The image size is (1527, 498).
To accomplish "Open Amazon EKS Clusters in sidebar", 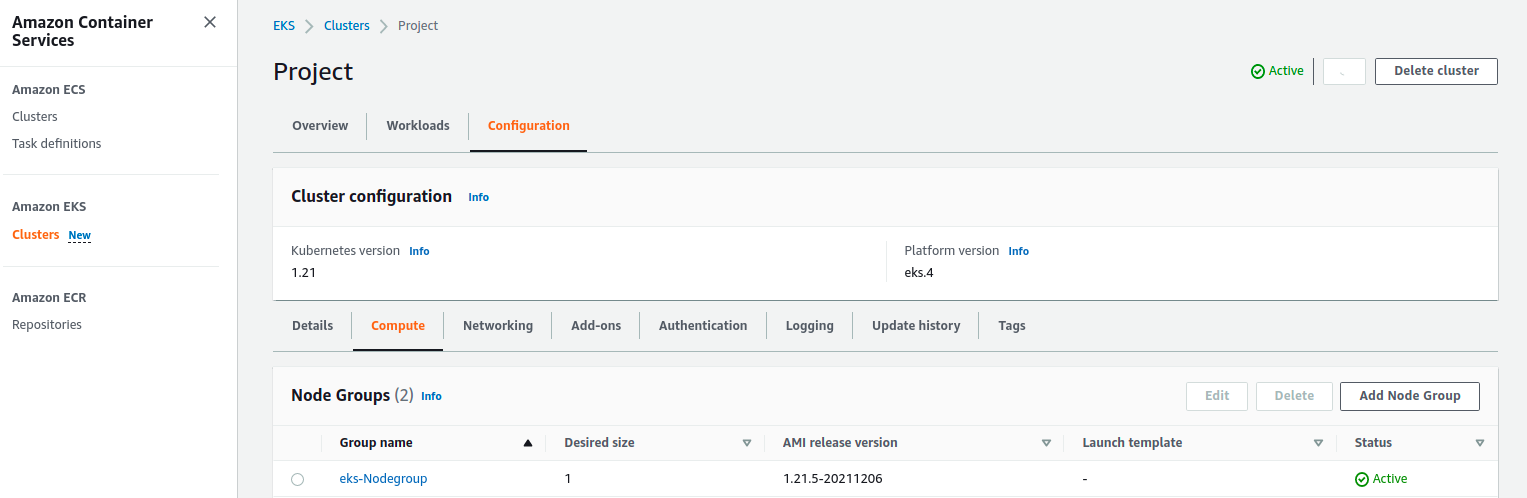I will pyautogui.click(x=36, y=235).
